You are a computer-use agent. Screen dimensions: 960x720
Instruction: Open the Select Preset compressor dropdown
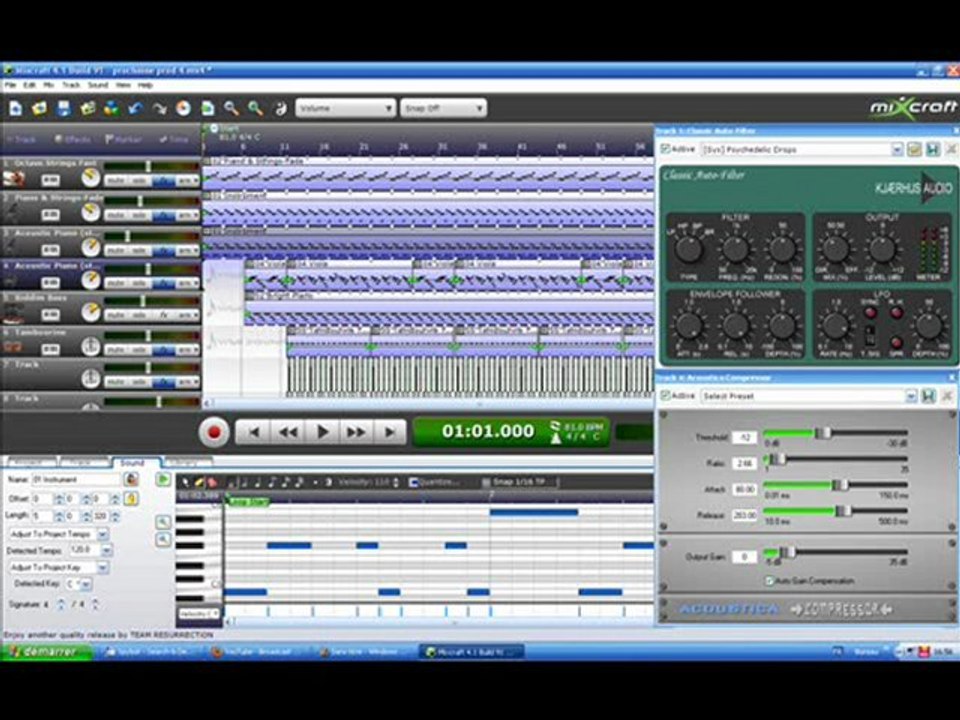[910, 396]
